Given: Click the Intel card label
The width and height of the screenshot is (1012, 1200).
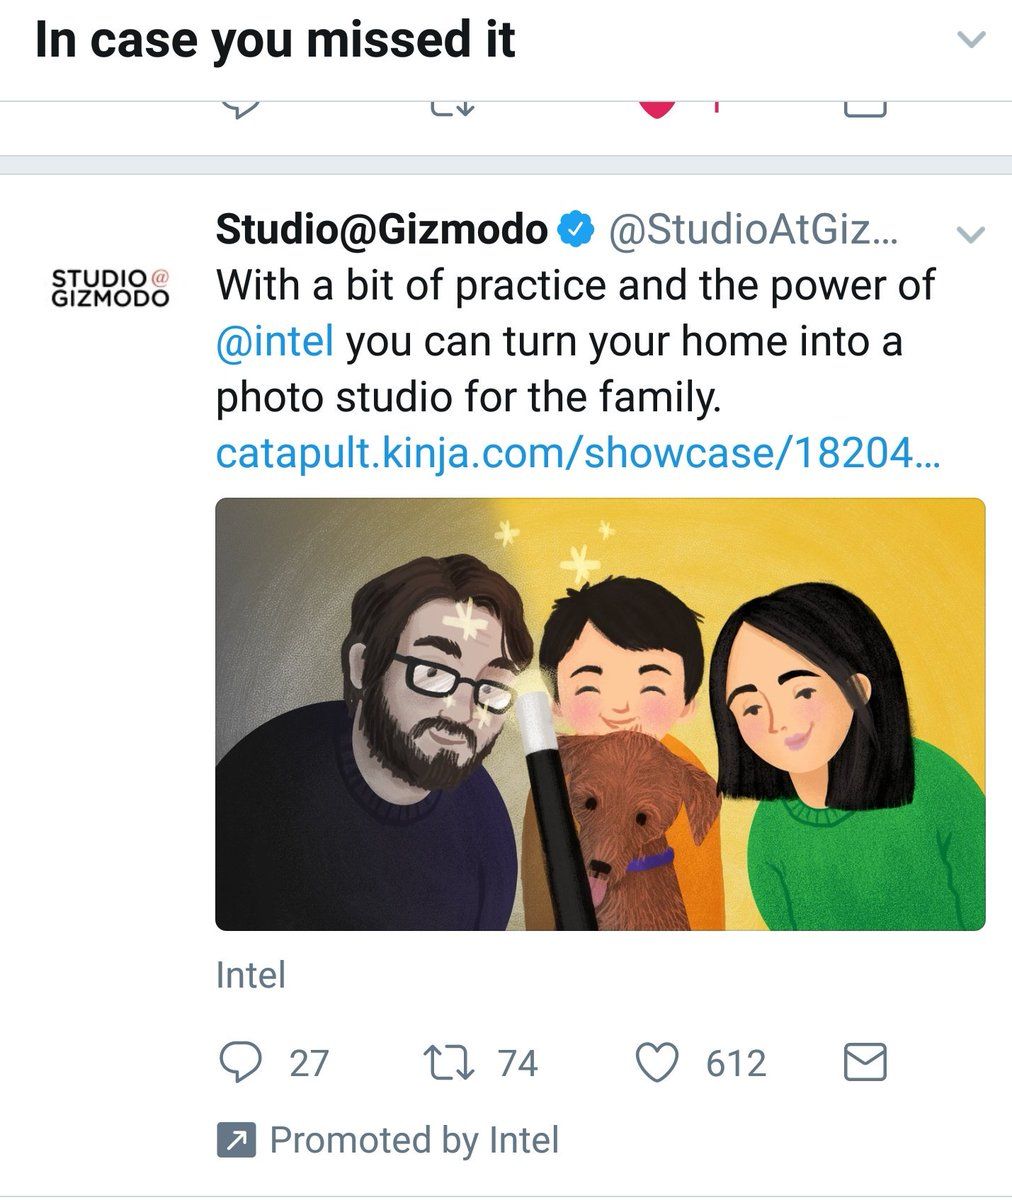Looking at the screenshot, I should click(x=251, y=975).
